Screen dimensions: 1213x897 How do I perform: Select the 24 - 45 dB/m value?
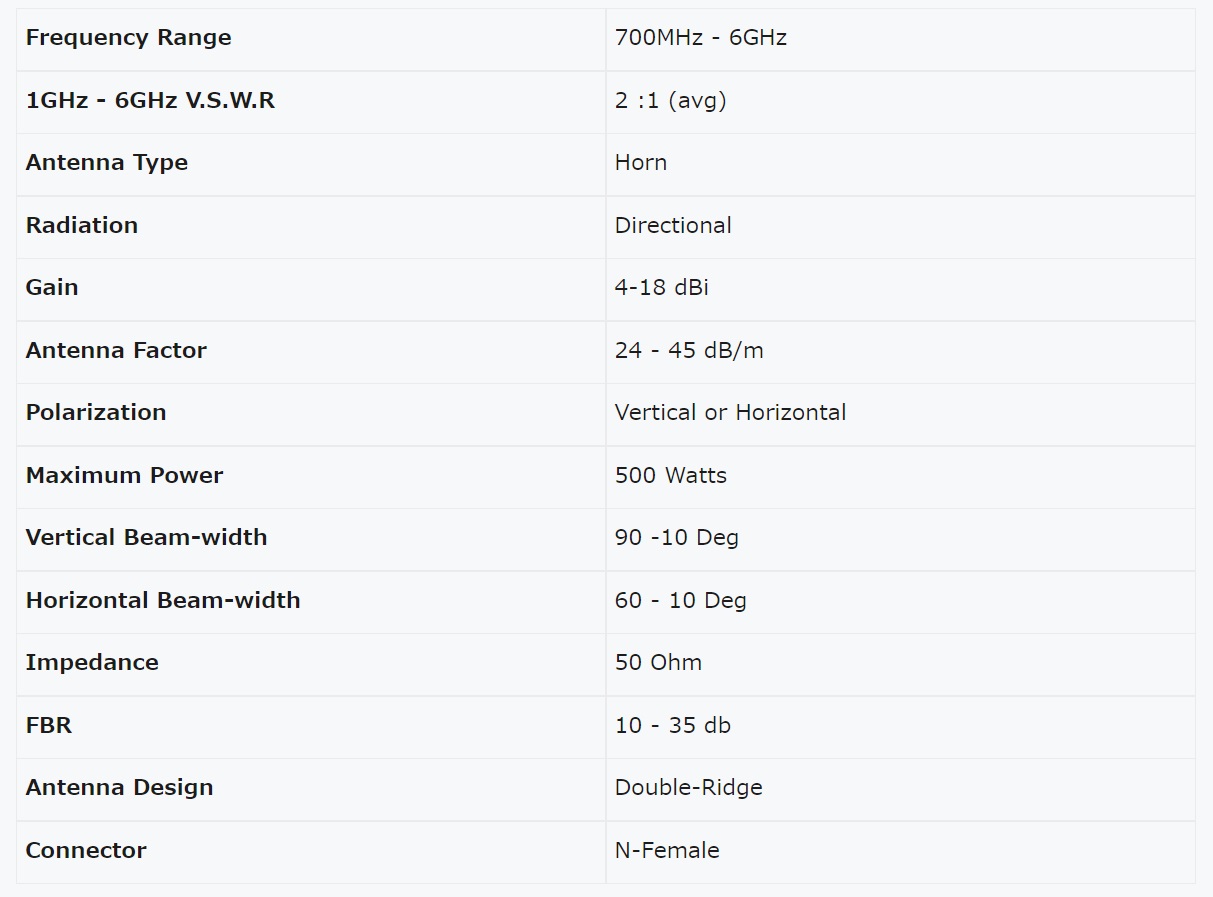(689, 351)
